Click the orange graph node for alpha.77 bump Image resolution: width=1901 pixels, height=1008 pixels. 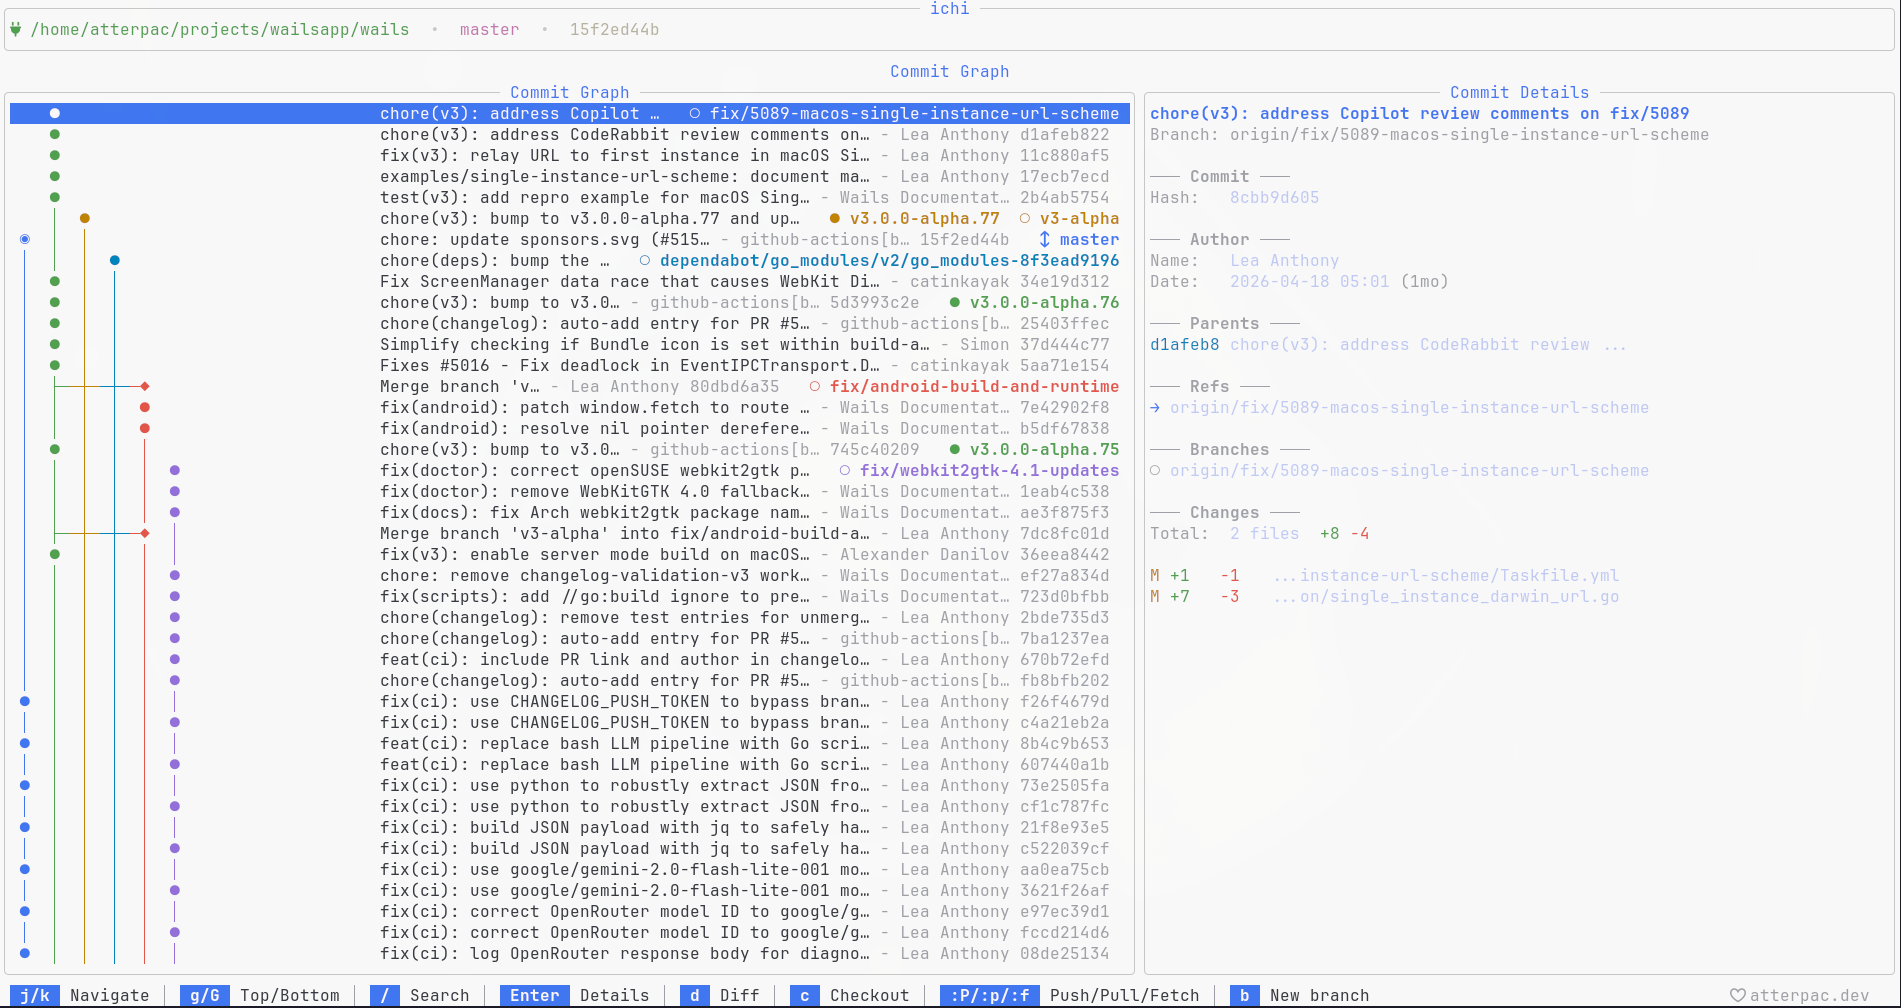click(x=85, y=219)
